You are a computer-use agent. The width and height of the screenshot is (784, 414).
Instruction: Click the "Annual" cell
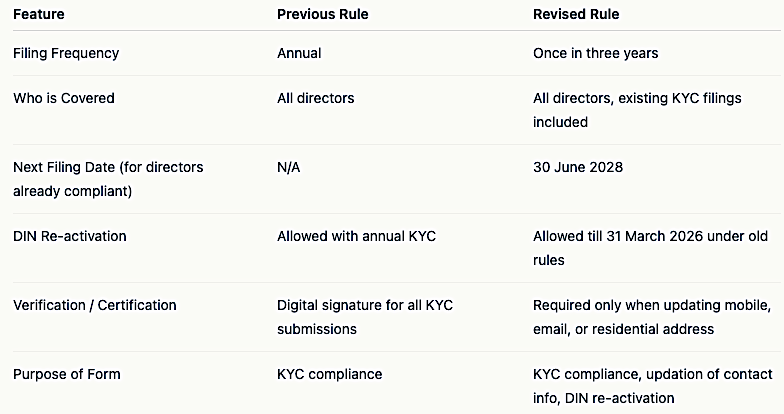pyautogui.click(x=299, y=53)
